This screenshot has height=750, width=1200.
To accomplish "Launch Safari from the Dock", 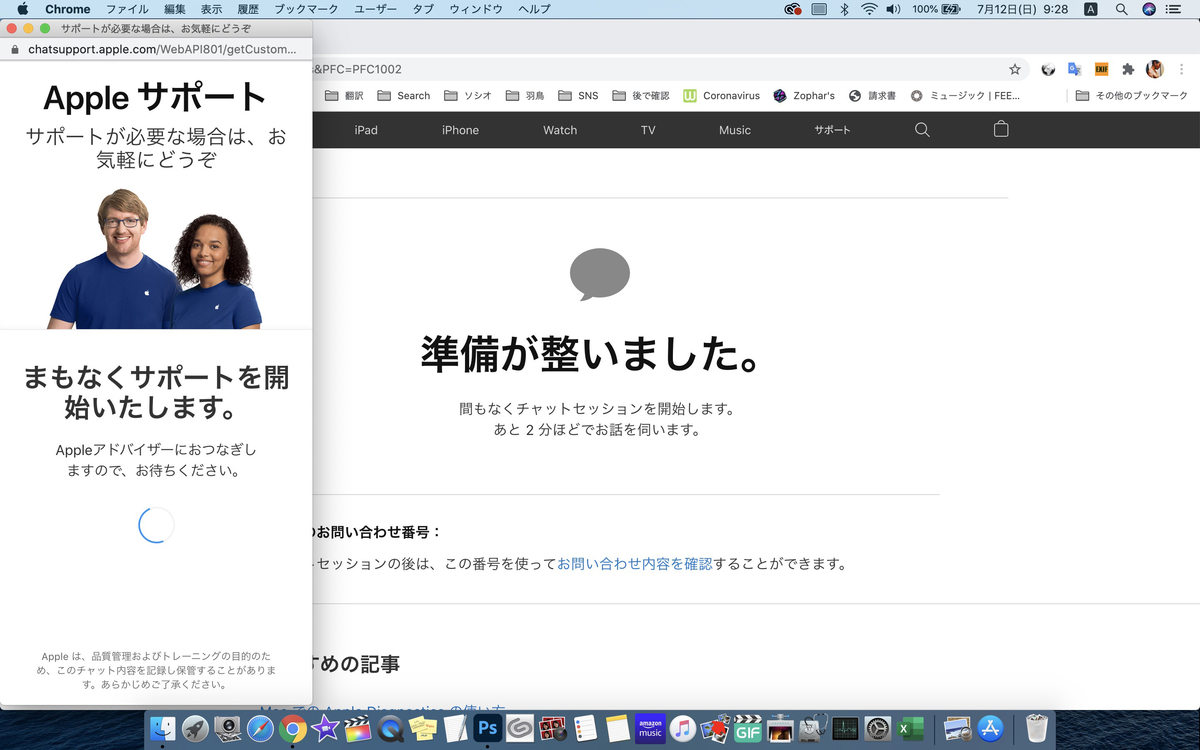I will (260, 728).
